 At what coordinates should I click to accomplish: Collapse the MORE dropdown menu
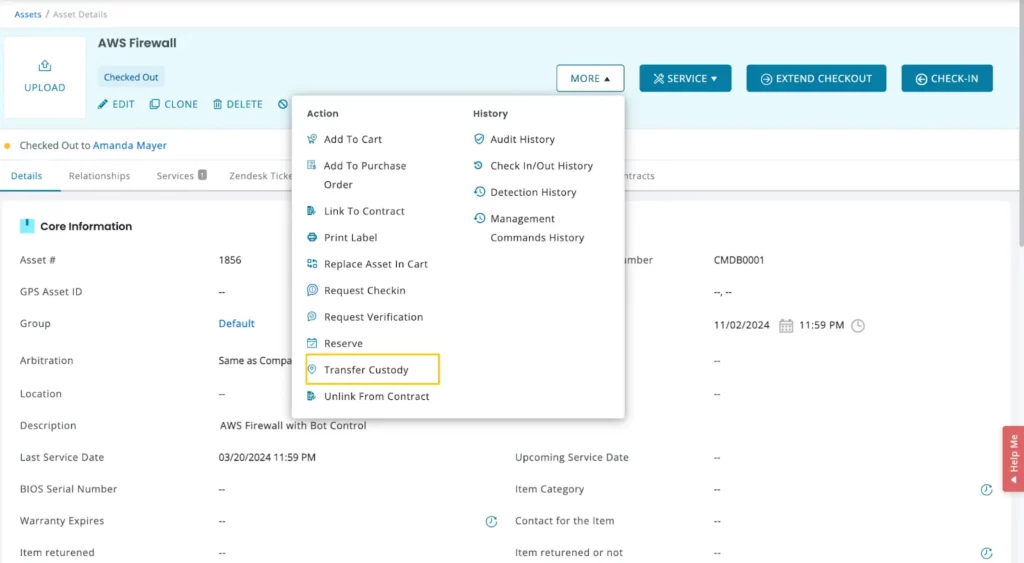590,78
